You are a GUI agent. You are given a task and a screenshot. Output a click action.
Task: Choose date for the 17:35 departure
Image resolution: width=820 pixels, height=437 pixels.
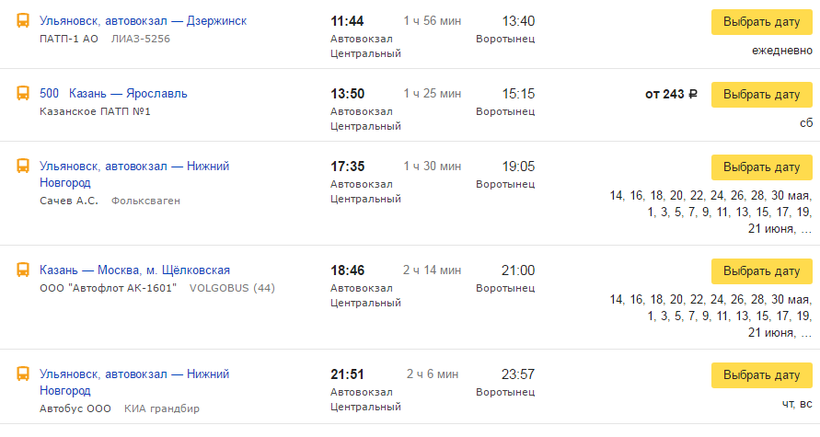click(761, 167)
